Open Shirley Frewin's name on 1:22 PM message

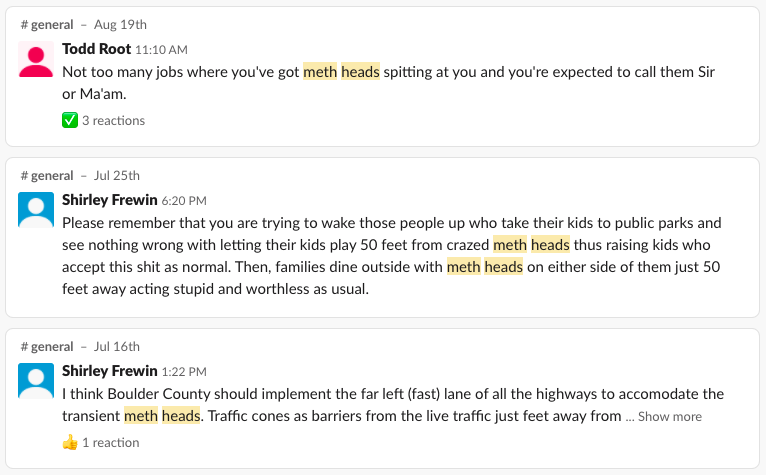(x=110, y=371)
